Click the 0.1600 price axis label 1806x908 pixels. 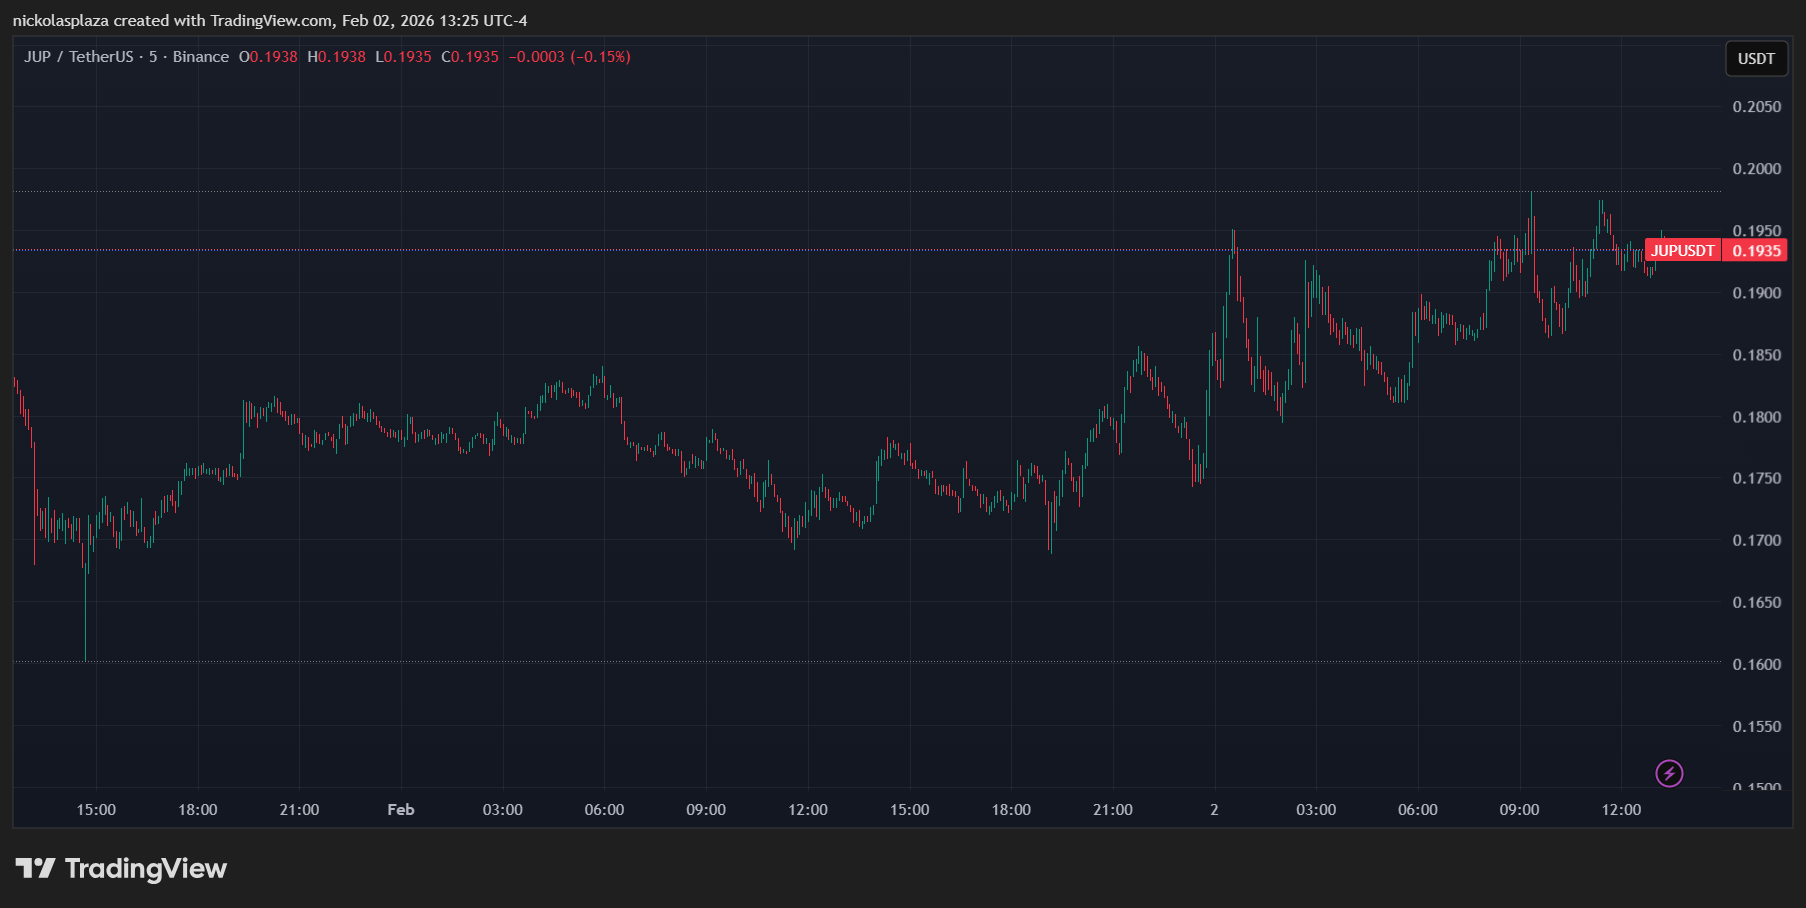[1756, 665]
